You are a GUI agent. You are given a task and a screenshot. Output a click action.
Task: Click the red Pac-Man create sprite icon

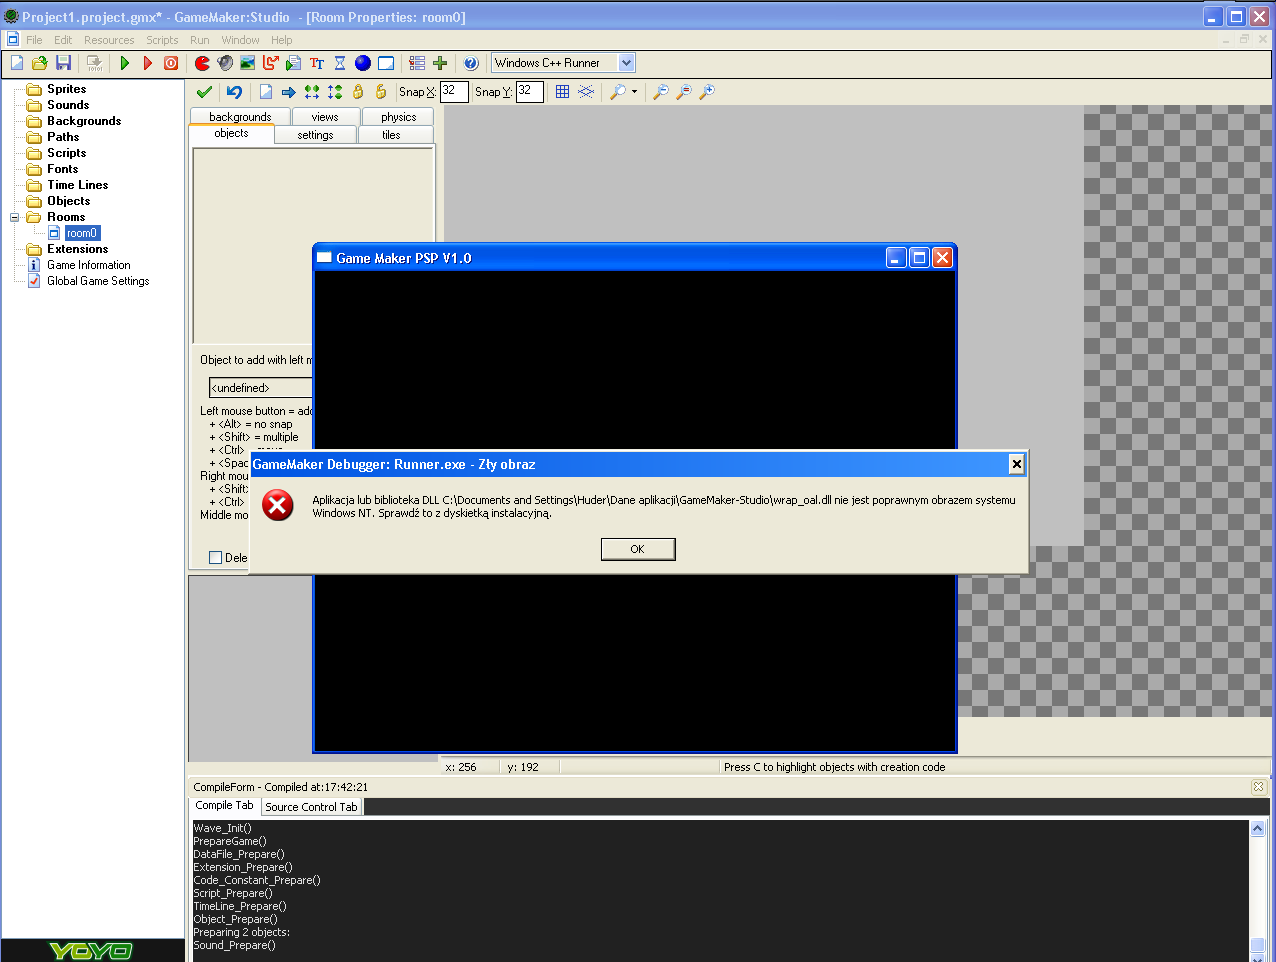tap(202, 63)
